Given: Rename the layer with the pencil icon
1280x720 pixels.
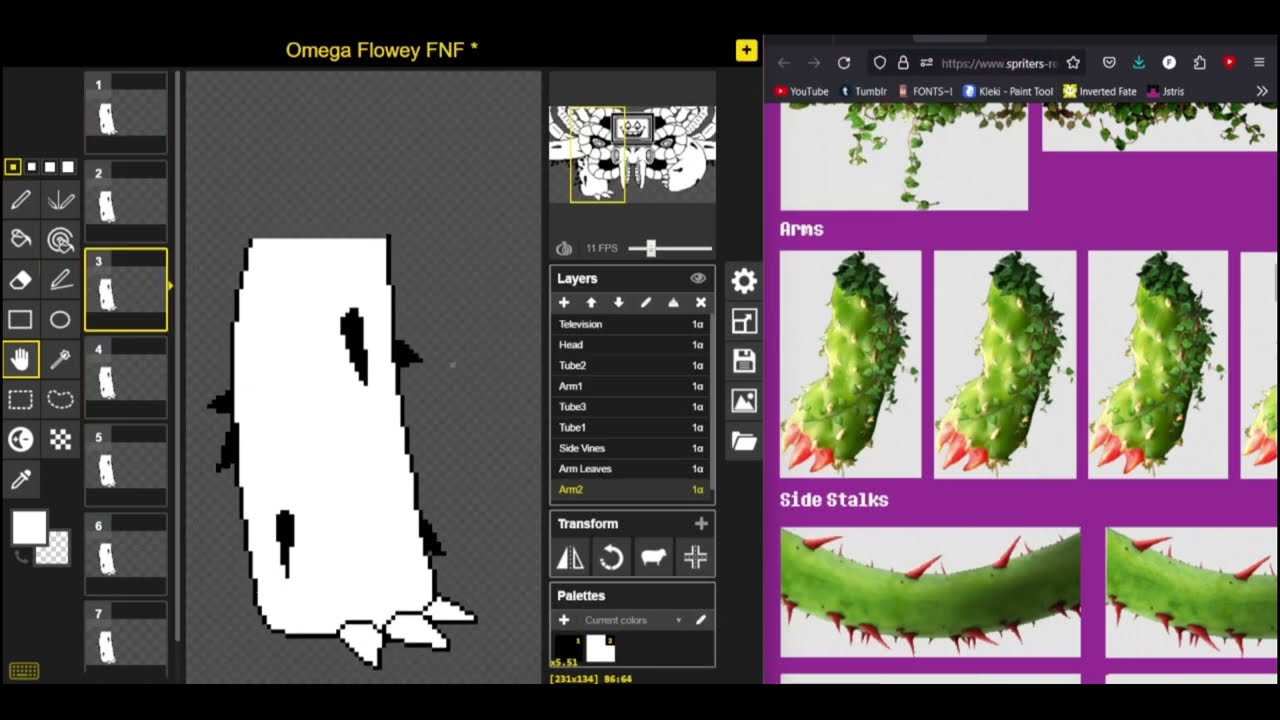Looking at the screenshot, I should pyautogui.click(x=646, y=302).
